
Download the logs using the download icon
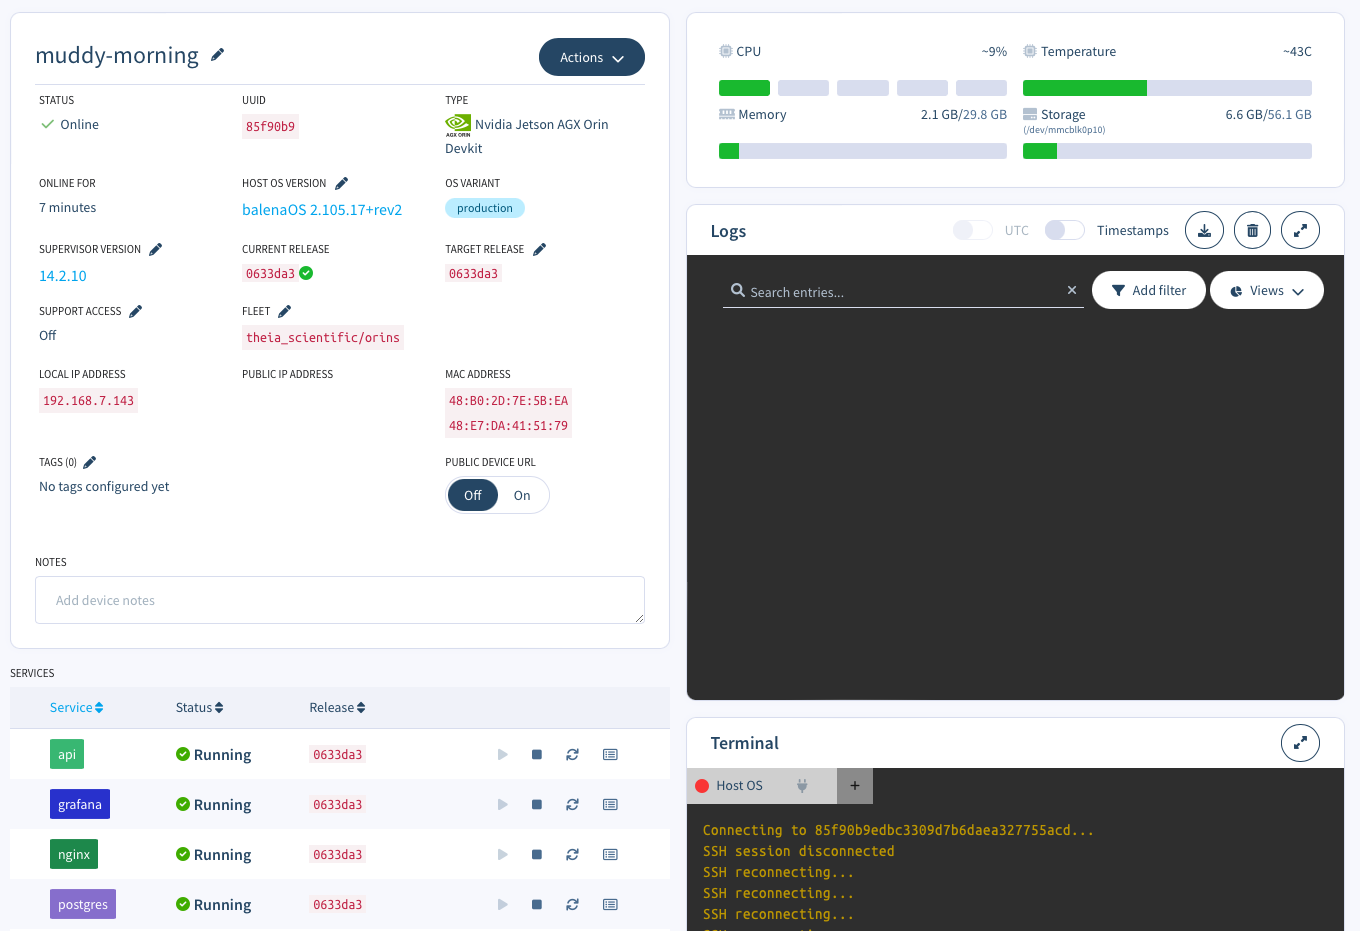[x=1204, y=230]
